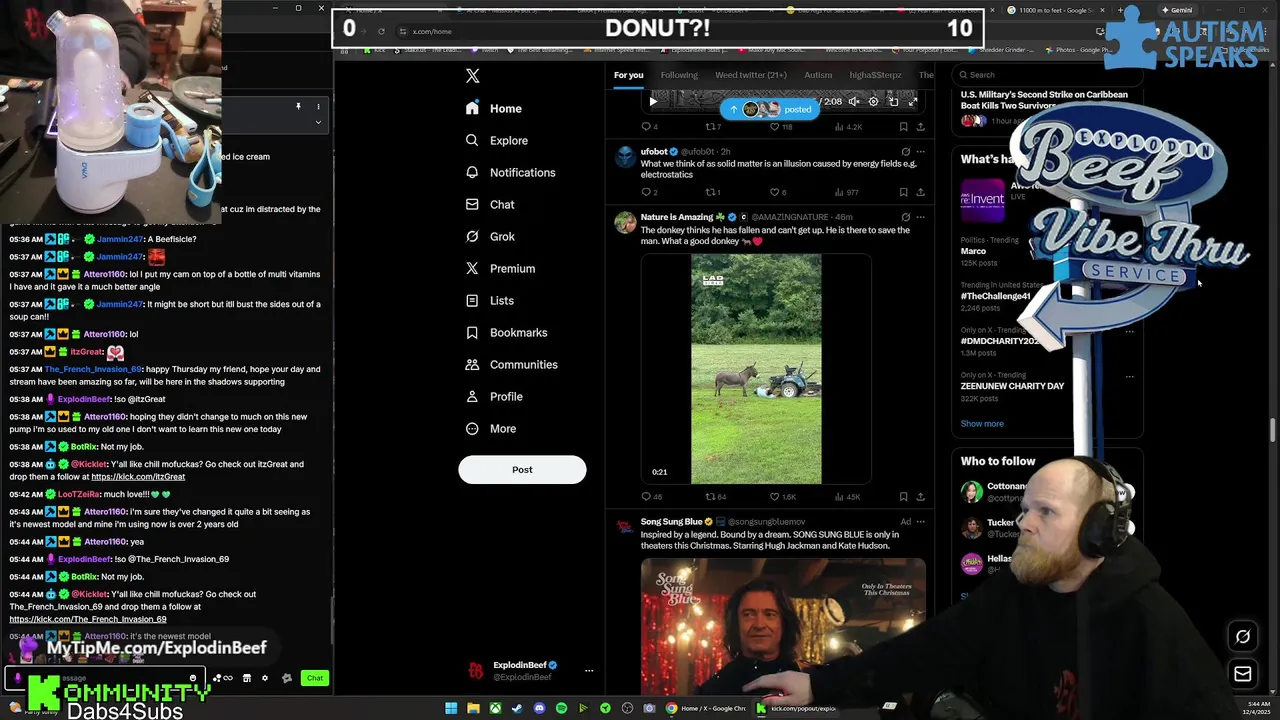This screenshot has height=720, width=1280.
Task: Open the X logo home icon
Action: coord(473,76)
